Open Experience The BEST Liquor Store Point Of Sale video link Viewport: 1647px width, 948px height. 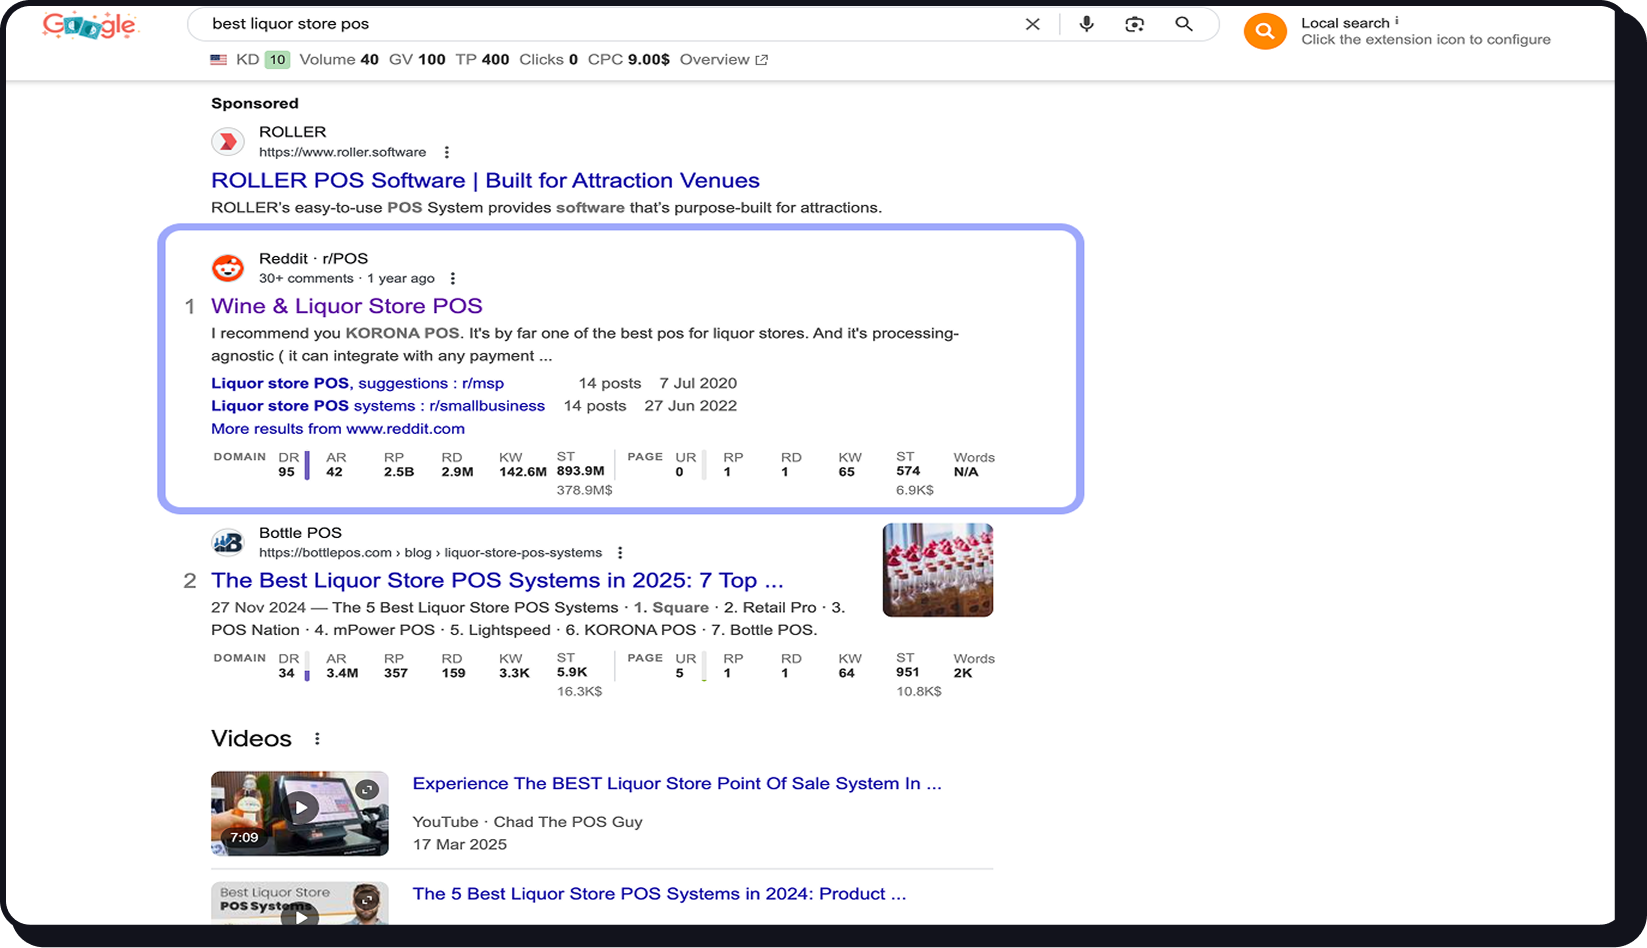click(677, 784)
